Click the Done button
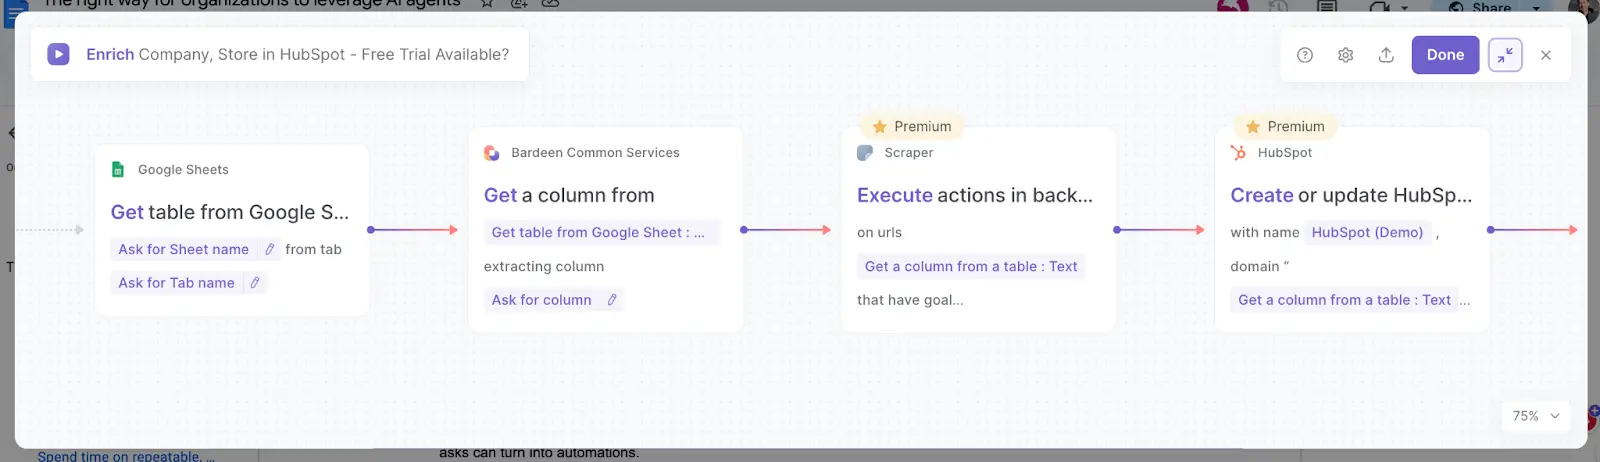 pos(1445,55)
